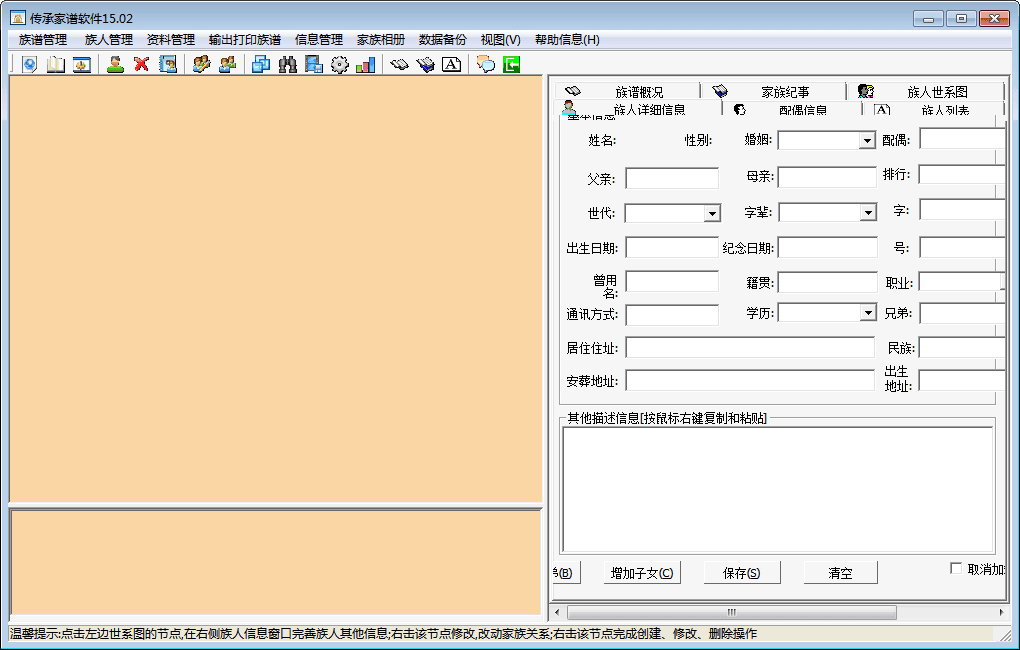
Task: Focus the 曾用名 input field
Action: pyautogui.click(x=672, y=282)
